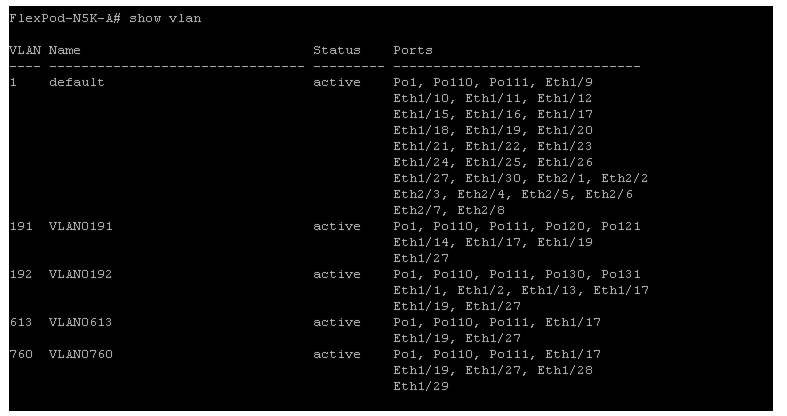Click the VLAN column header
This screenshot has height=416, width=787.
point(25,50)
